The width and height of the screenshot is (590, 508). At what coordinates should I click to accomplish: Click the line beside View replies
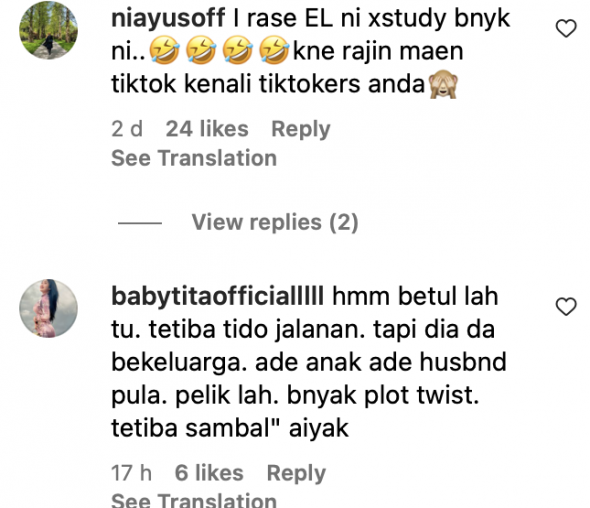click(x=140, y=223)
